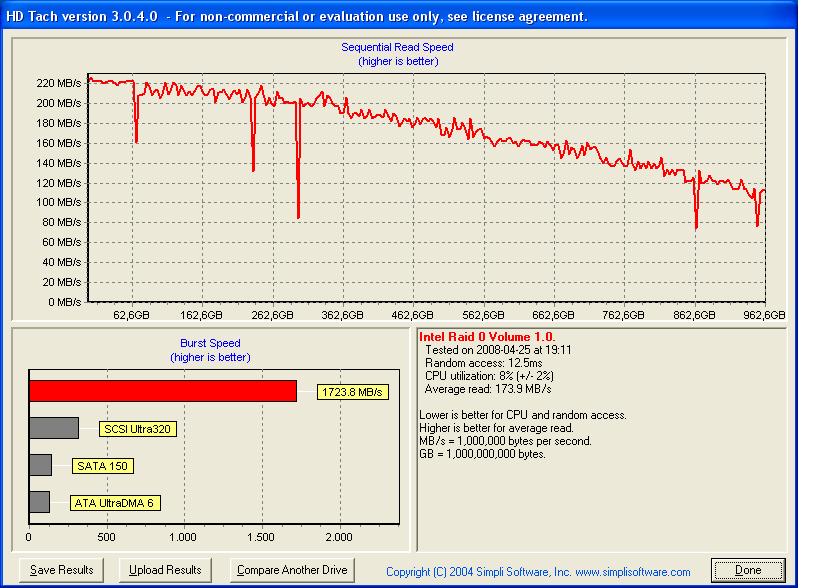Click the Upload Results button
Viewport: 840px width, 588px height.
(x=165, y=570)
